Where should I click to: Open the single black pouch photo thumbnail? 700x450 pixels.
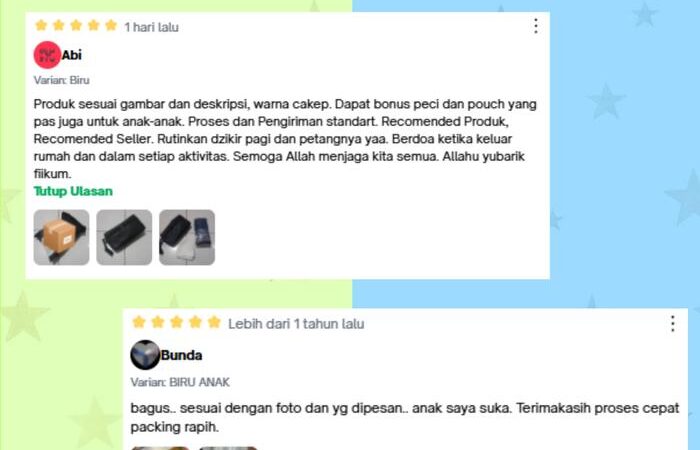124,238
